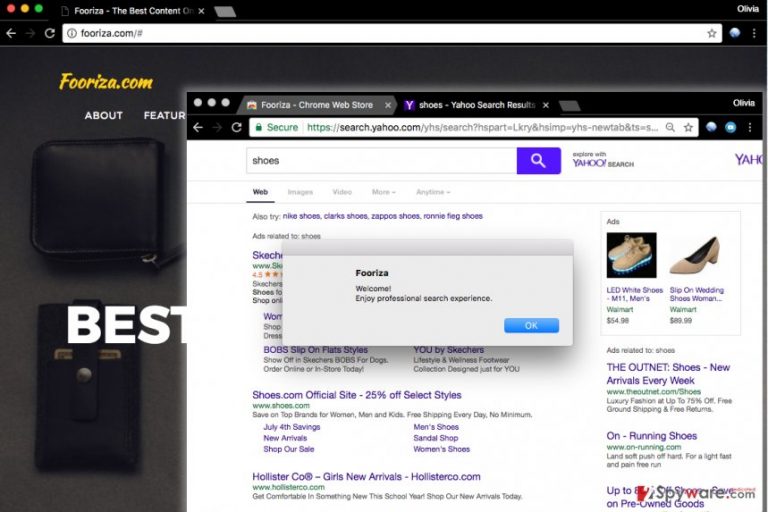Click ronnie fieg shoes suggestion link
This screenshot has width=768, height=512.
[453, 216]
